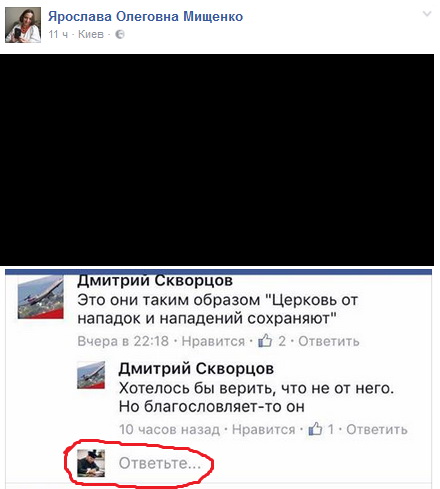Click thumbs-up icon showing 1 like

[315, 429]
